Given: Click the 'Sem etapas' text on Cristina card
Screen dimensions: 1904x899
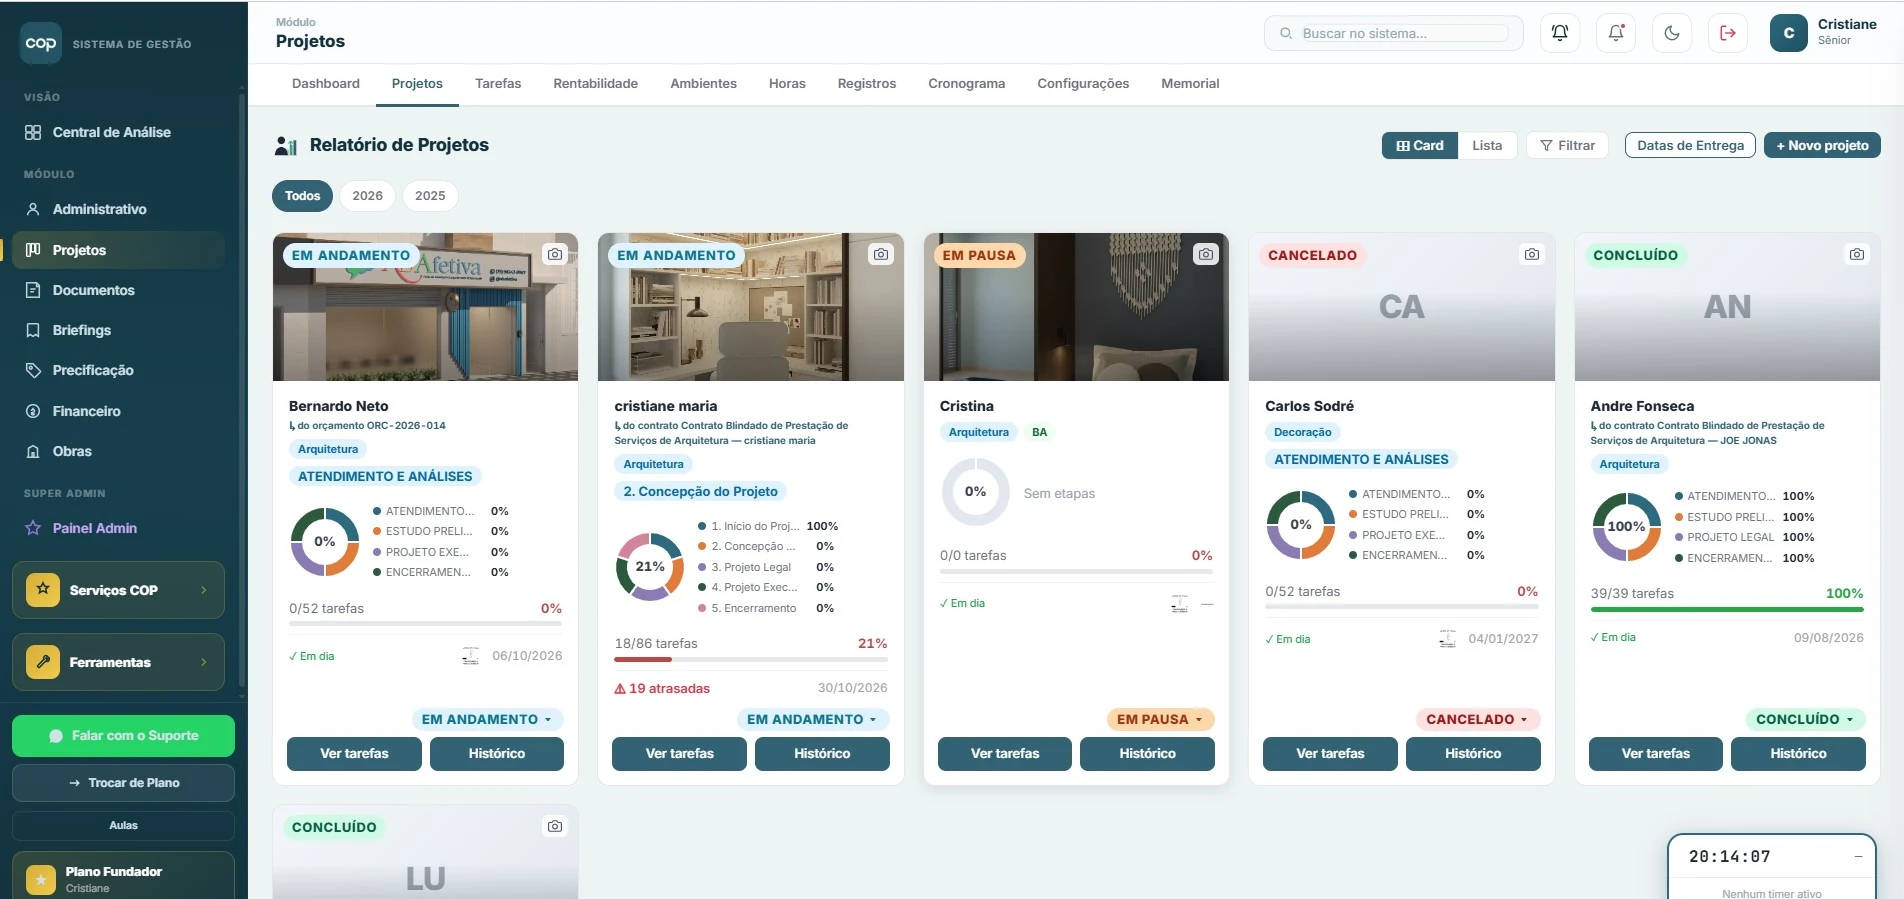Looking at the screenshot, I should [1059, 493].
